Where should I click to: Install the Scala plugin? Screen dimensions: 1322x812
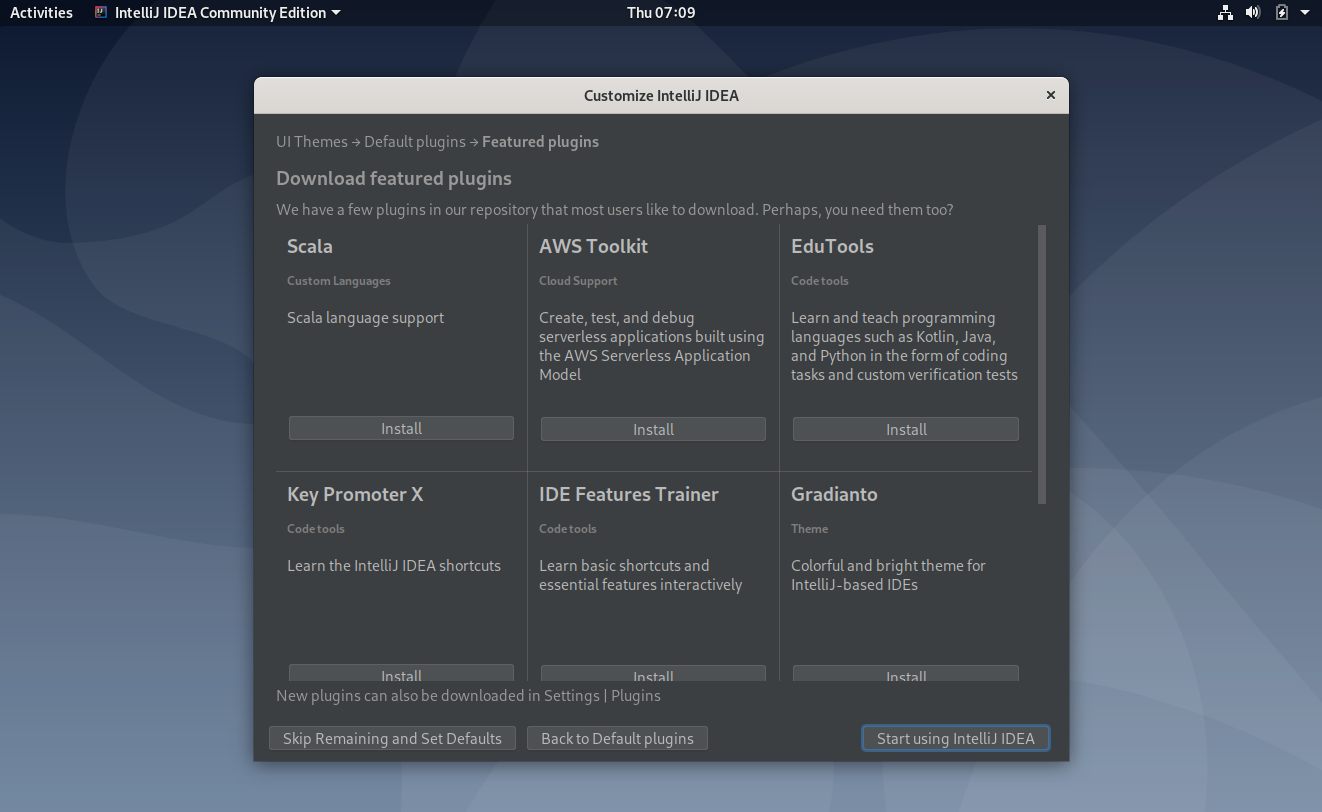point(401,428)
